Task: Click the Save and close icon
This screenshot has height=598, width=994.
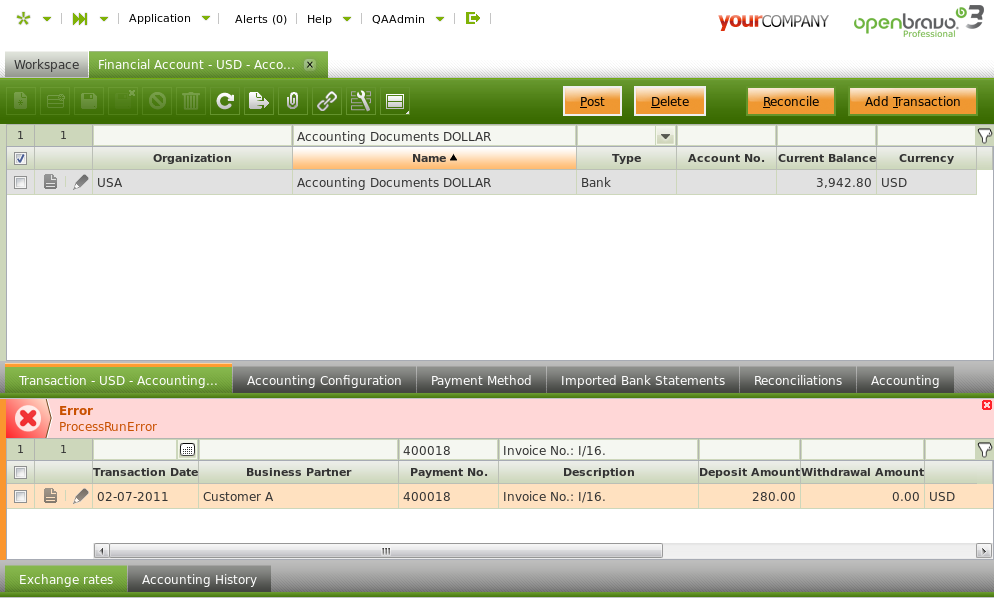Action: point(123,101)
